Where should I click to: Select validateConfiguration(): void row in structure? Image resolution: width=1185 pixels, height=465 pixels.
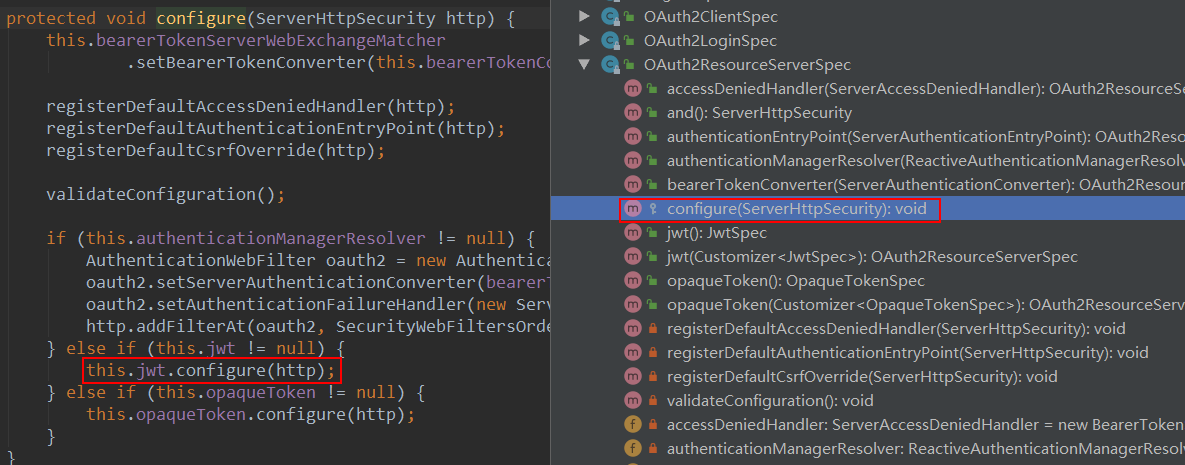(868, 400)
